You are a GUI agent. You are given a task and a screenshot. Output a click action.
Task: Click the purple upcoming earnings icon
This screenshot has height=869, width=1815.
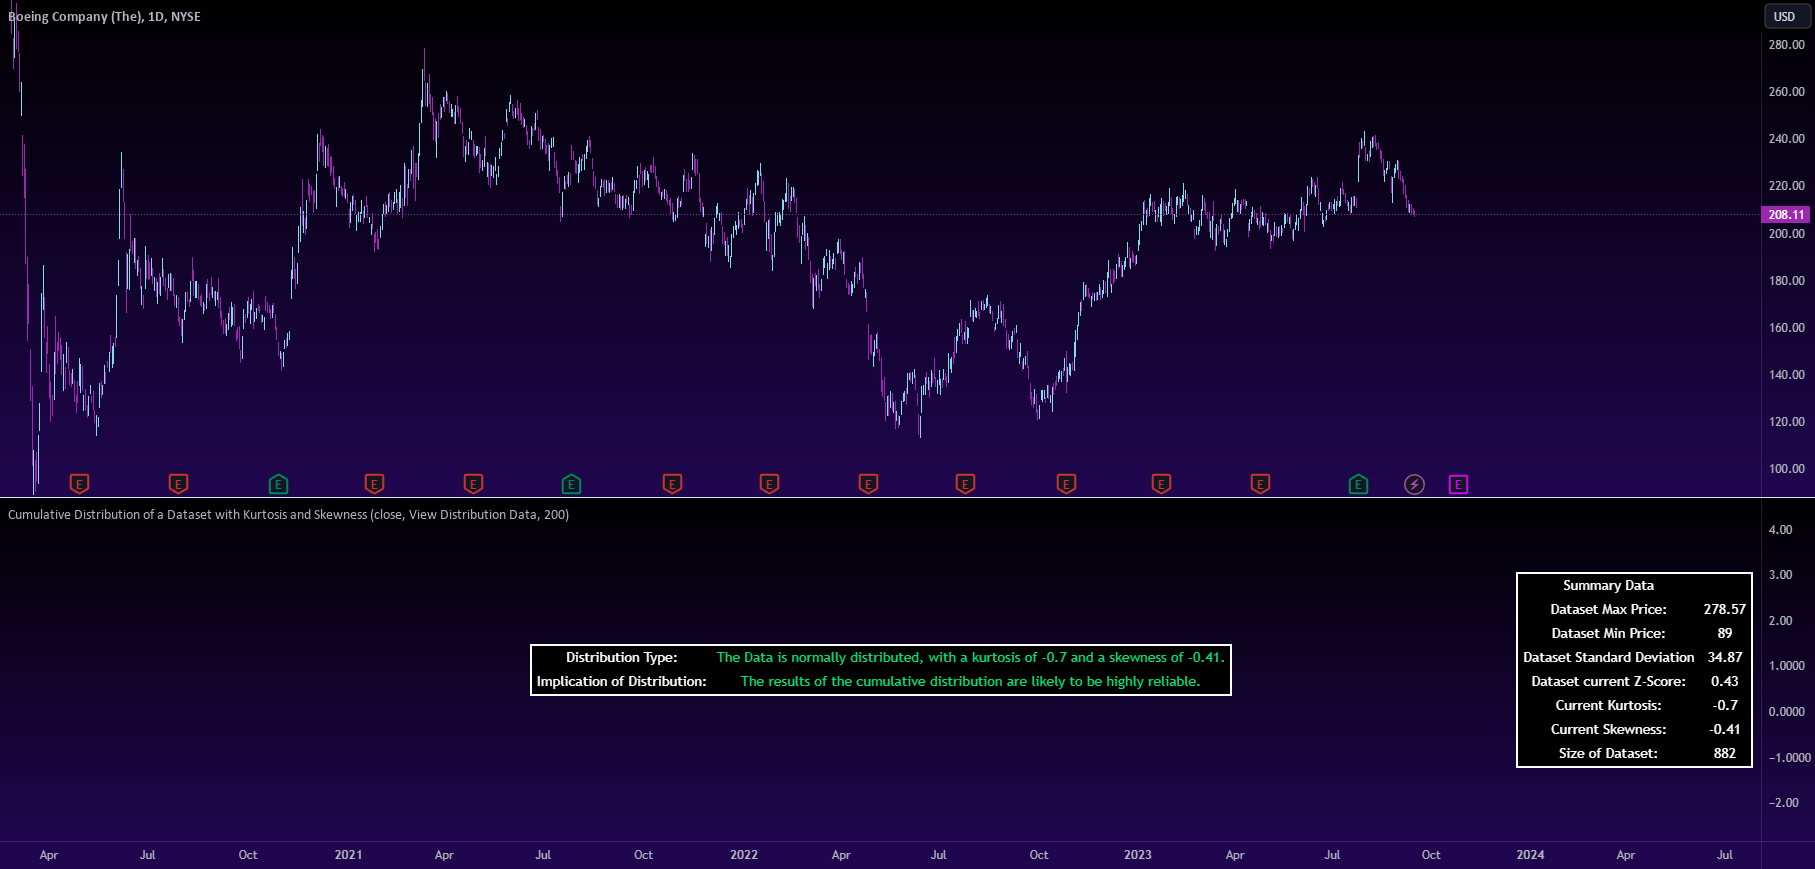pyautogui.click(x=1458, y=484)
